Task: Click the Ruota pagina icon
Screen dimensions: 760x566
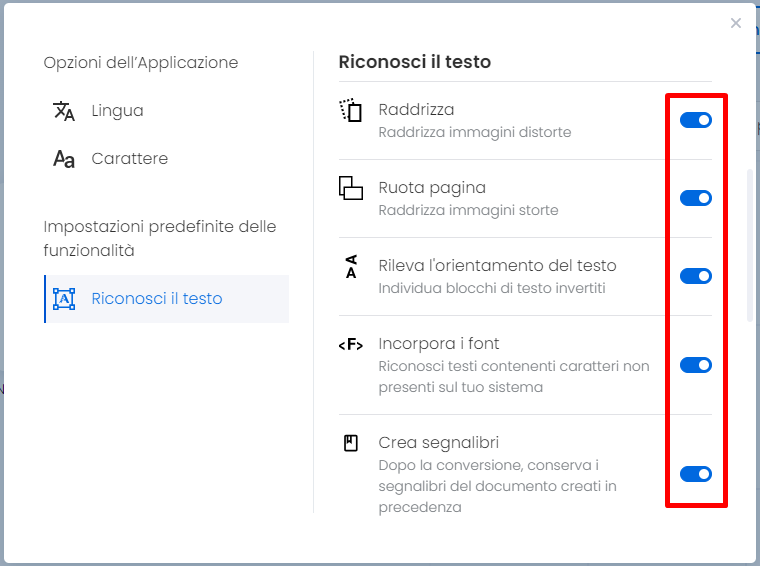Action: pos(350,188)
